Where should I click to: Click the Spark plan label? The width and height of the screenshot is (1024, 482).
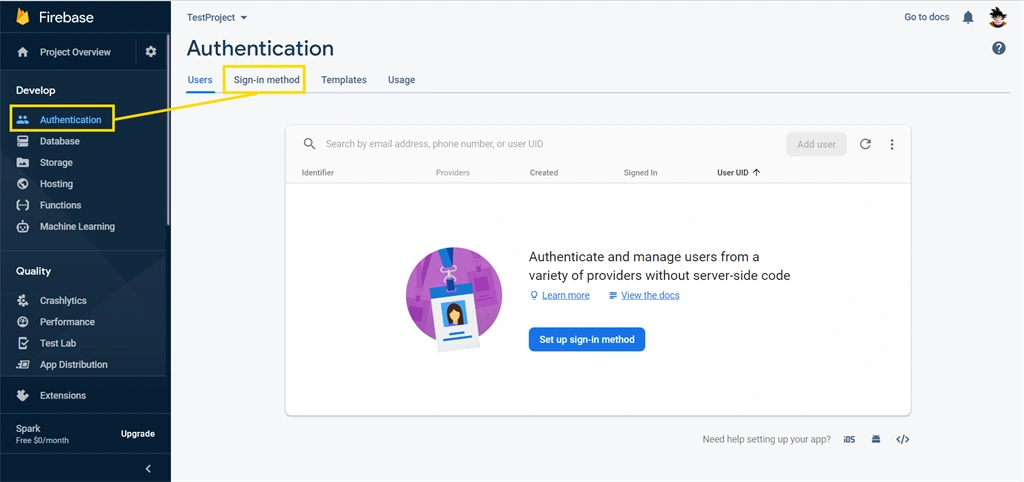[28, 428]
